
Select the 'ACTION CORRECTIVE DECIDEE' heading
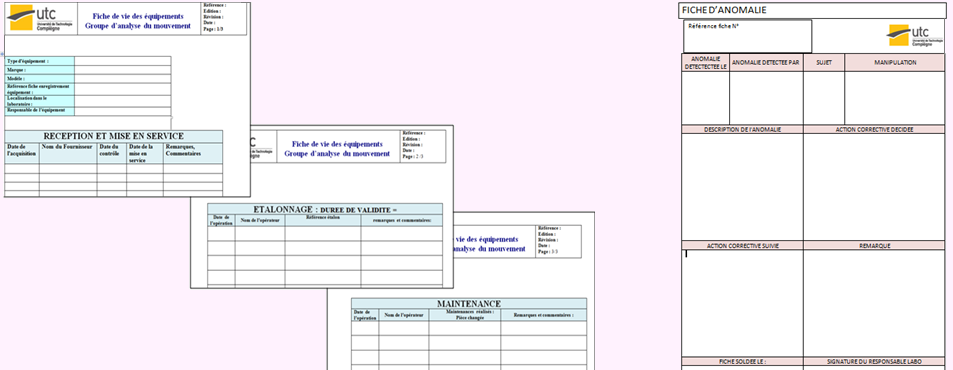click(x=874, y=129)
